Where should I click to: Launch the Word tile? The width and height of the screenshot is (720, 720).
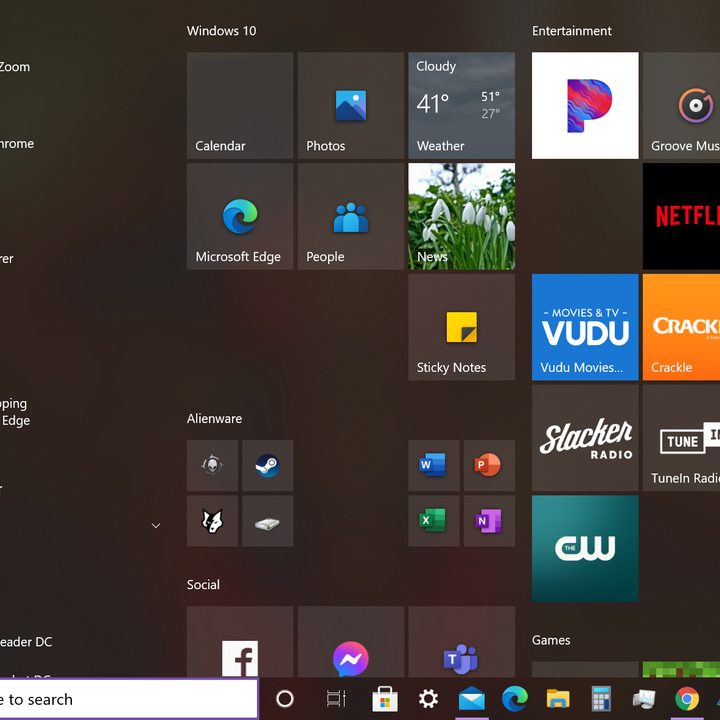[433, 465]
